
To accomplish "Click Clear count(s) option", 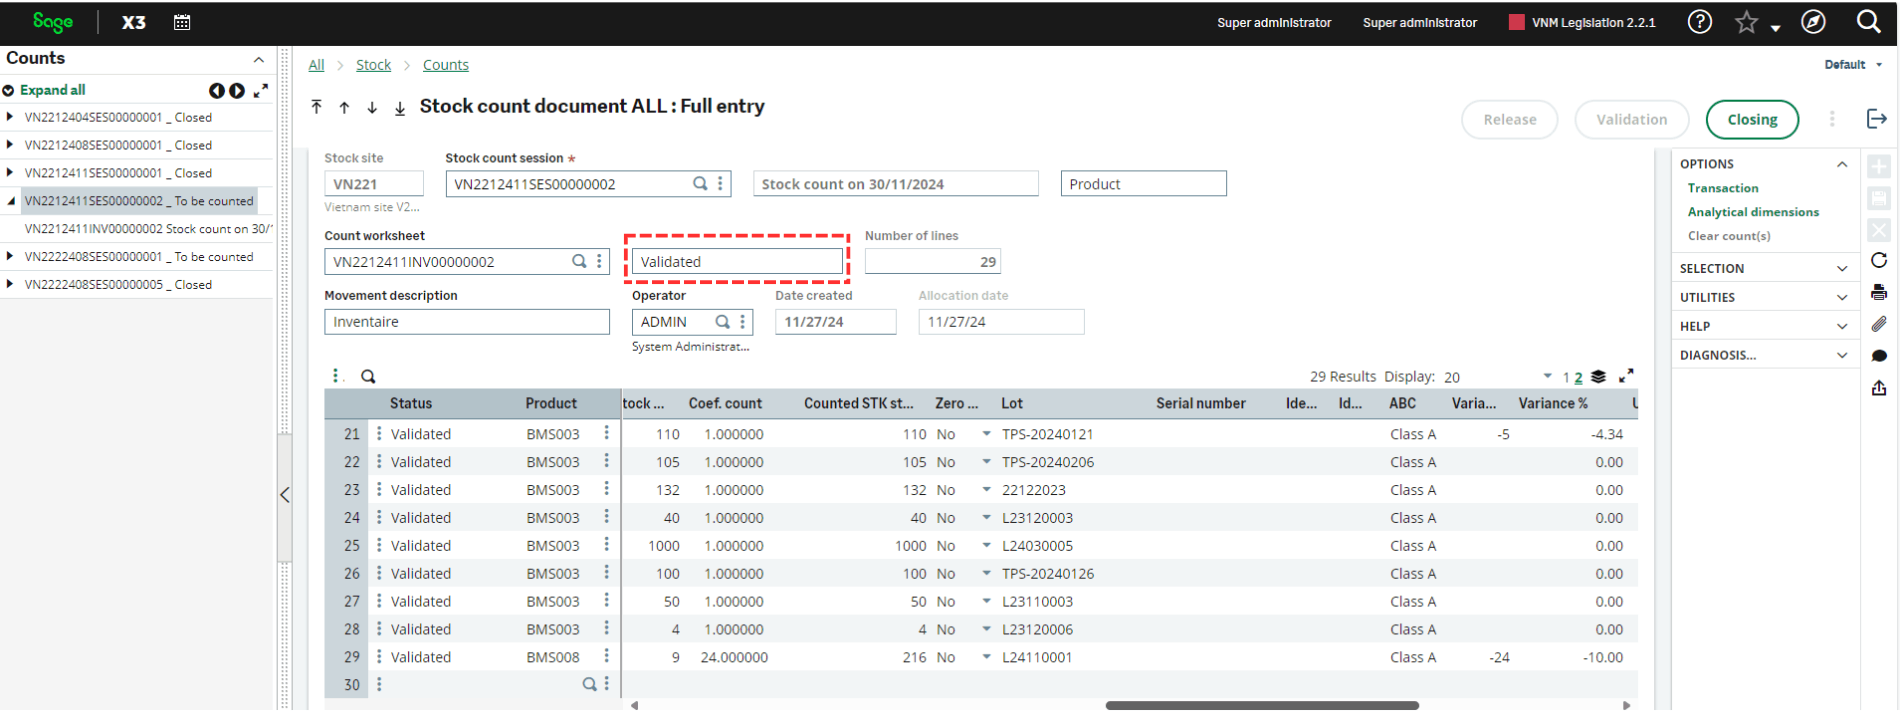I will (1729, 236).
